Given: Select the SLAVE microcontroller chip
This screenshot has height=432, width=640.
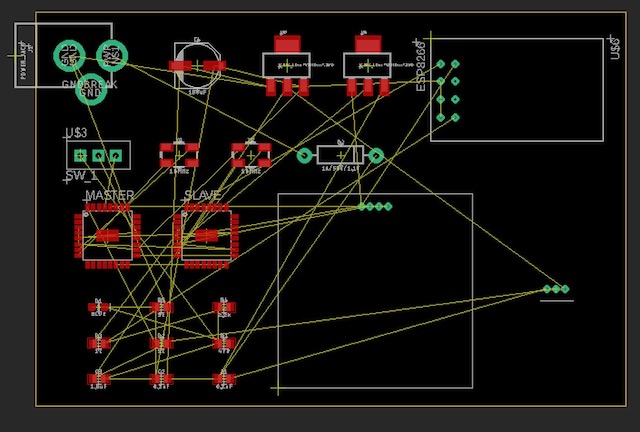Looking at the screenshot, I should pyautogui.click(x=206, y=236).
